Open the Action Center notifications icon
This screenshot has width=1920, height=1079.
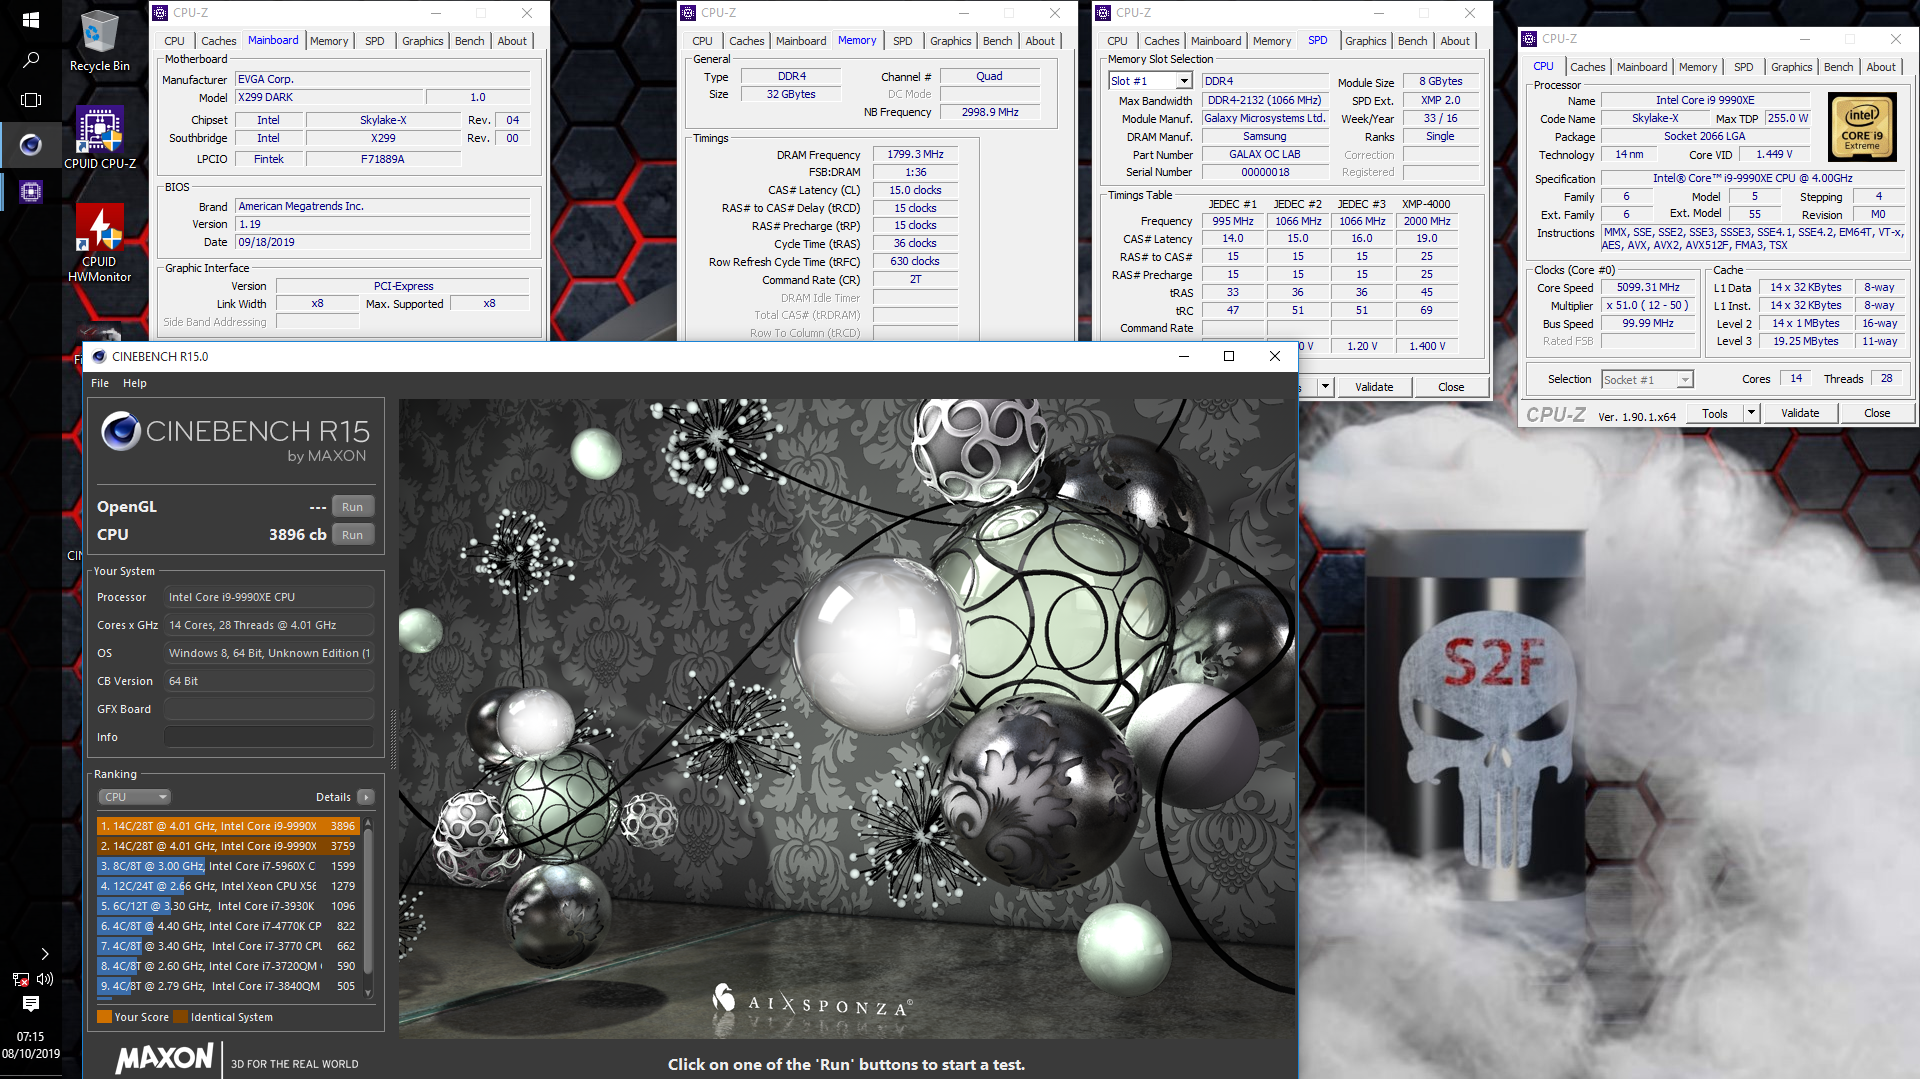tap(31, 1004)
